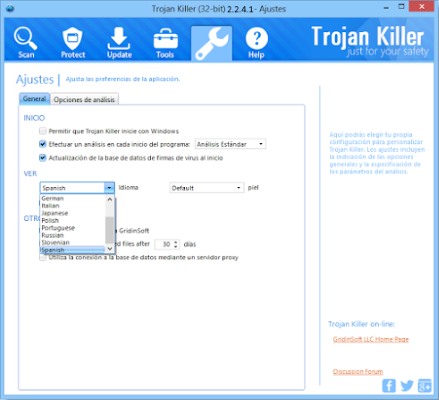Expand the Análisis Estándar dropdown
439x400 pixels.
[230, 144]
